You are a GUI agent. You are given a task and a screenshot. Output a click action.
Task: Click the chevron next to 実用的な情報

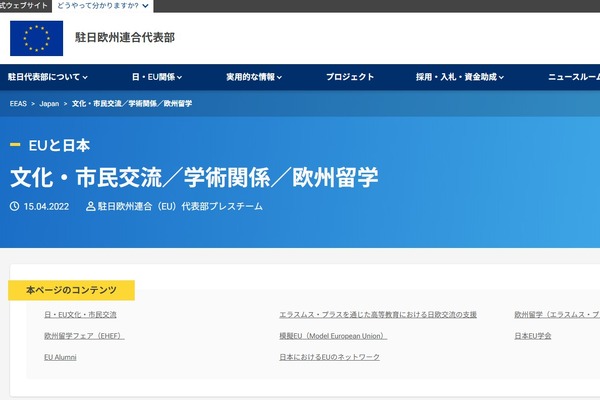(x=279, y=77)
